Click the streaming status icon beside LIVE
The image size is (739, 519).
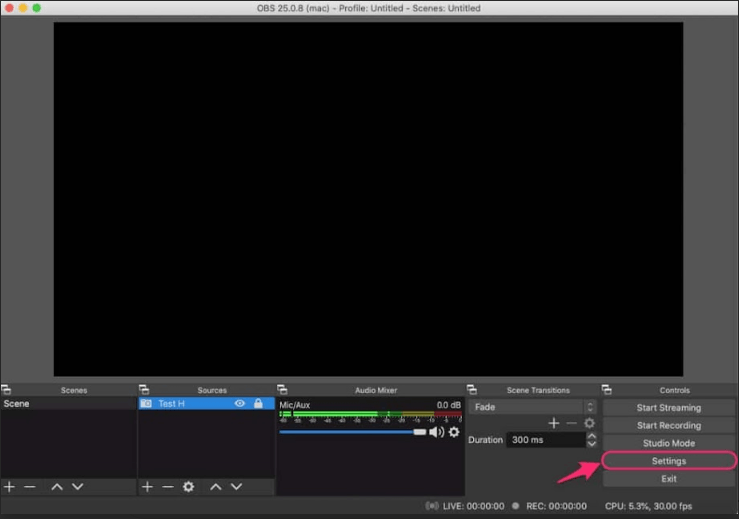432,506
